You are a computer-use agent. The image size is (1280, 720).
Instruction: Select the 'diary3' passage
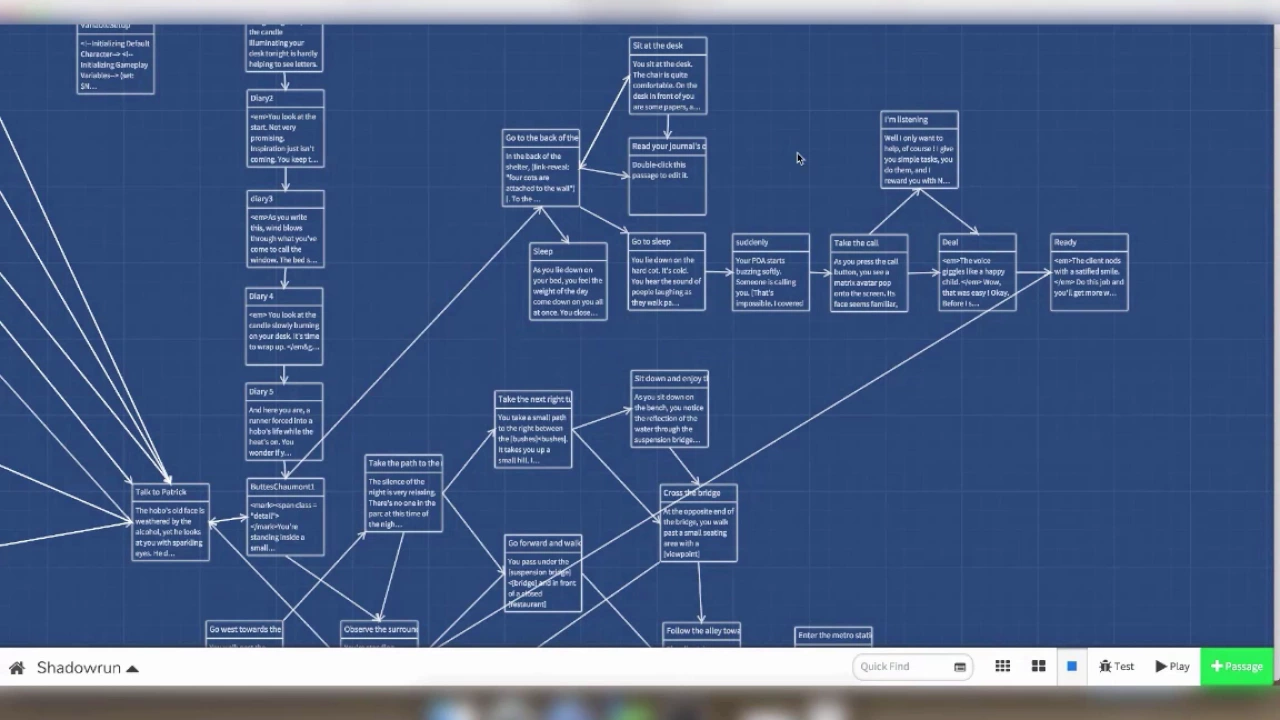tap(286, 229)
